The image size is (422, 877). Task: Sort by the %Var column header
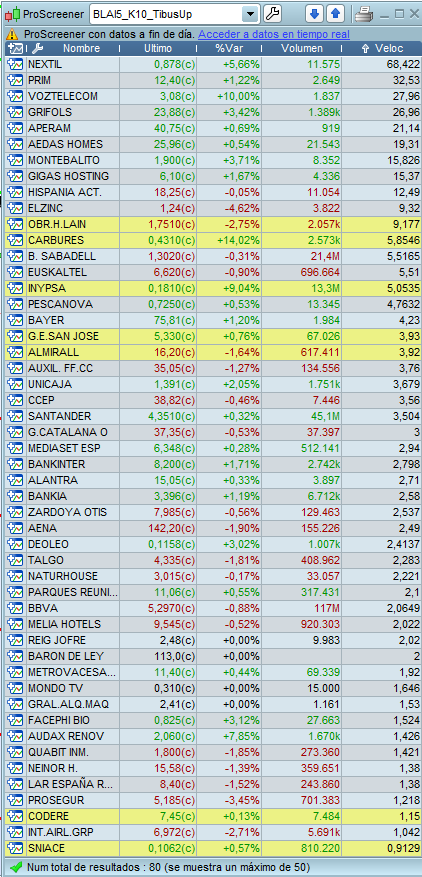228,49
